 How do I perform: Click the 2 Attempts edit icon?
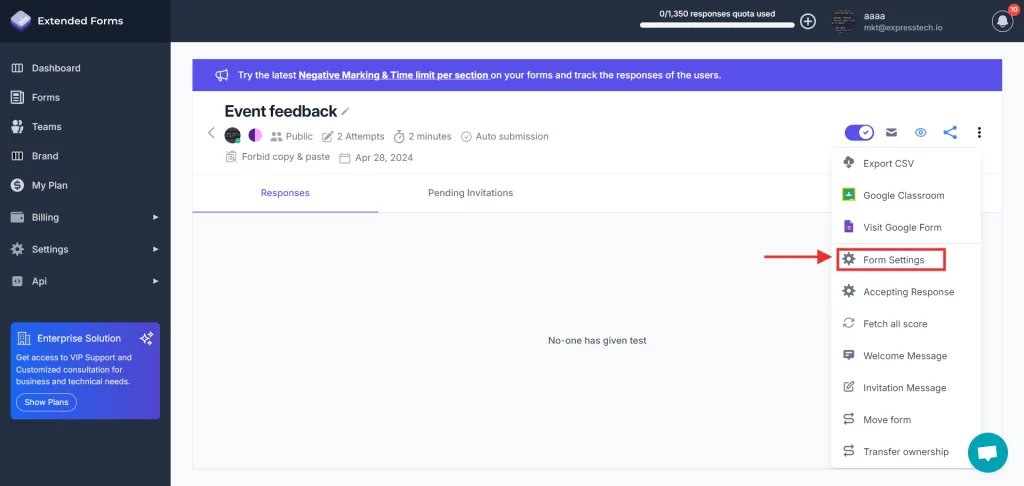tap(328, 137)
